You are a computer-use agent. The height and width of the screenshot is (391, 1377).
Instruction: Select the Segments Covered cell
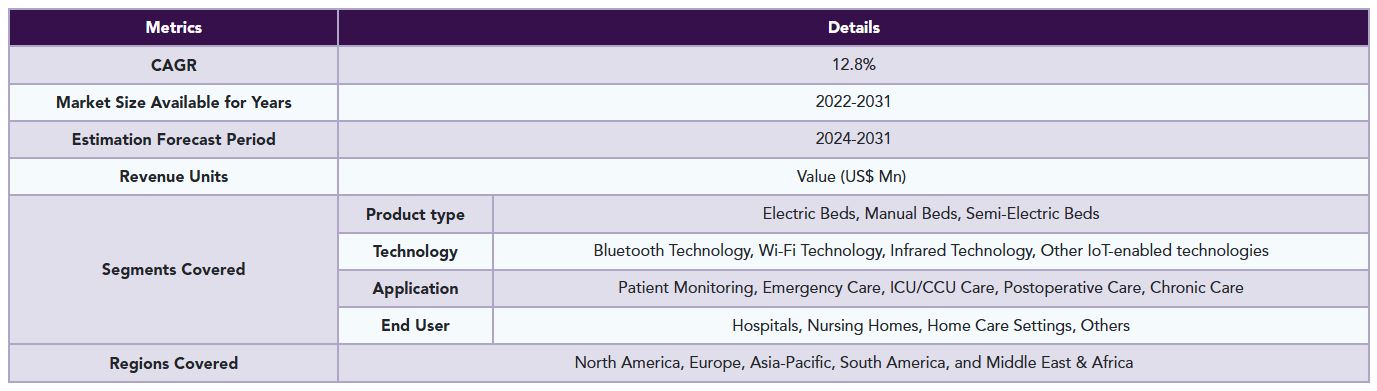(173, 269)
